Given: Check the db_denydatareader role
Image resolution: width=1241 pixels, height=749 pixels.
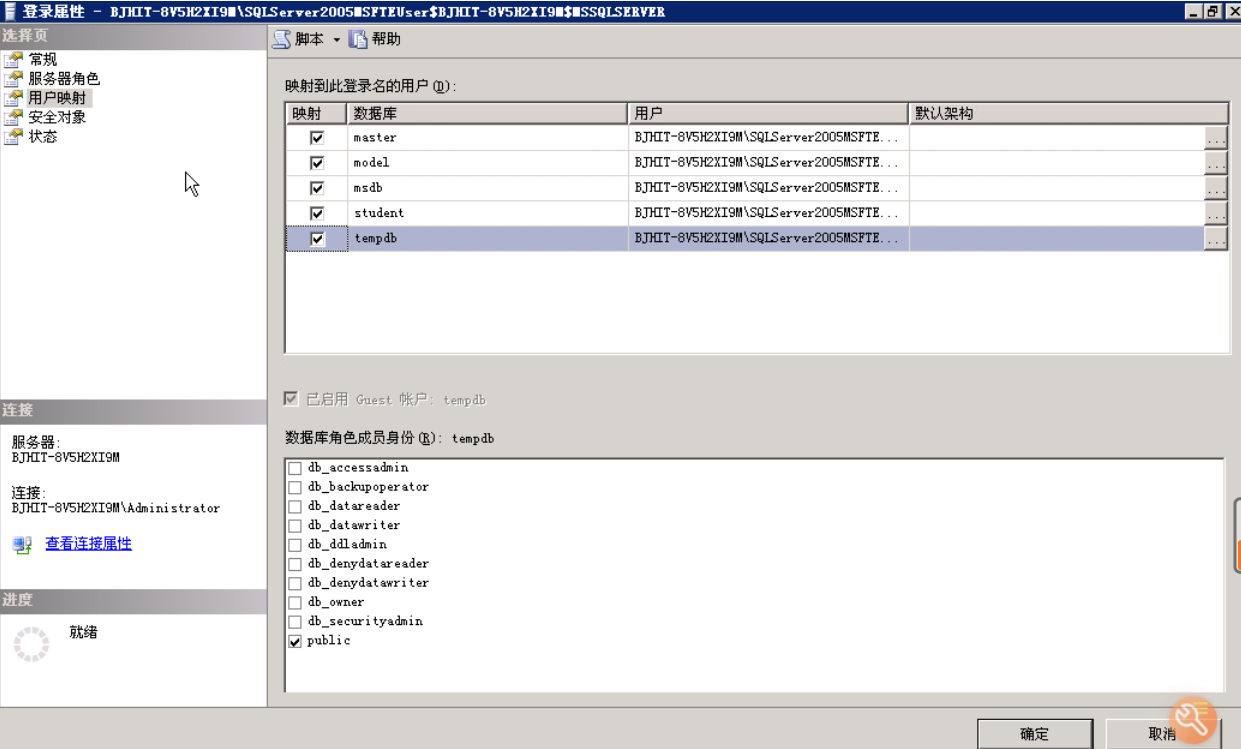Looking at the screenshot, I should [295, 564].
